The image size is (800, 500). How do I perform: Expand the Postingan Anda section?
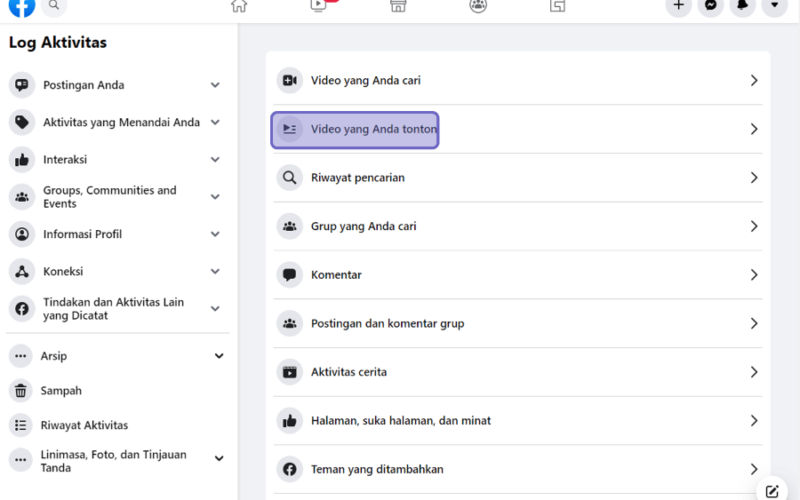coord(117,85)
